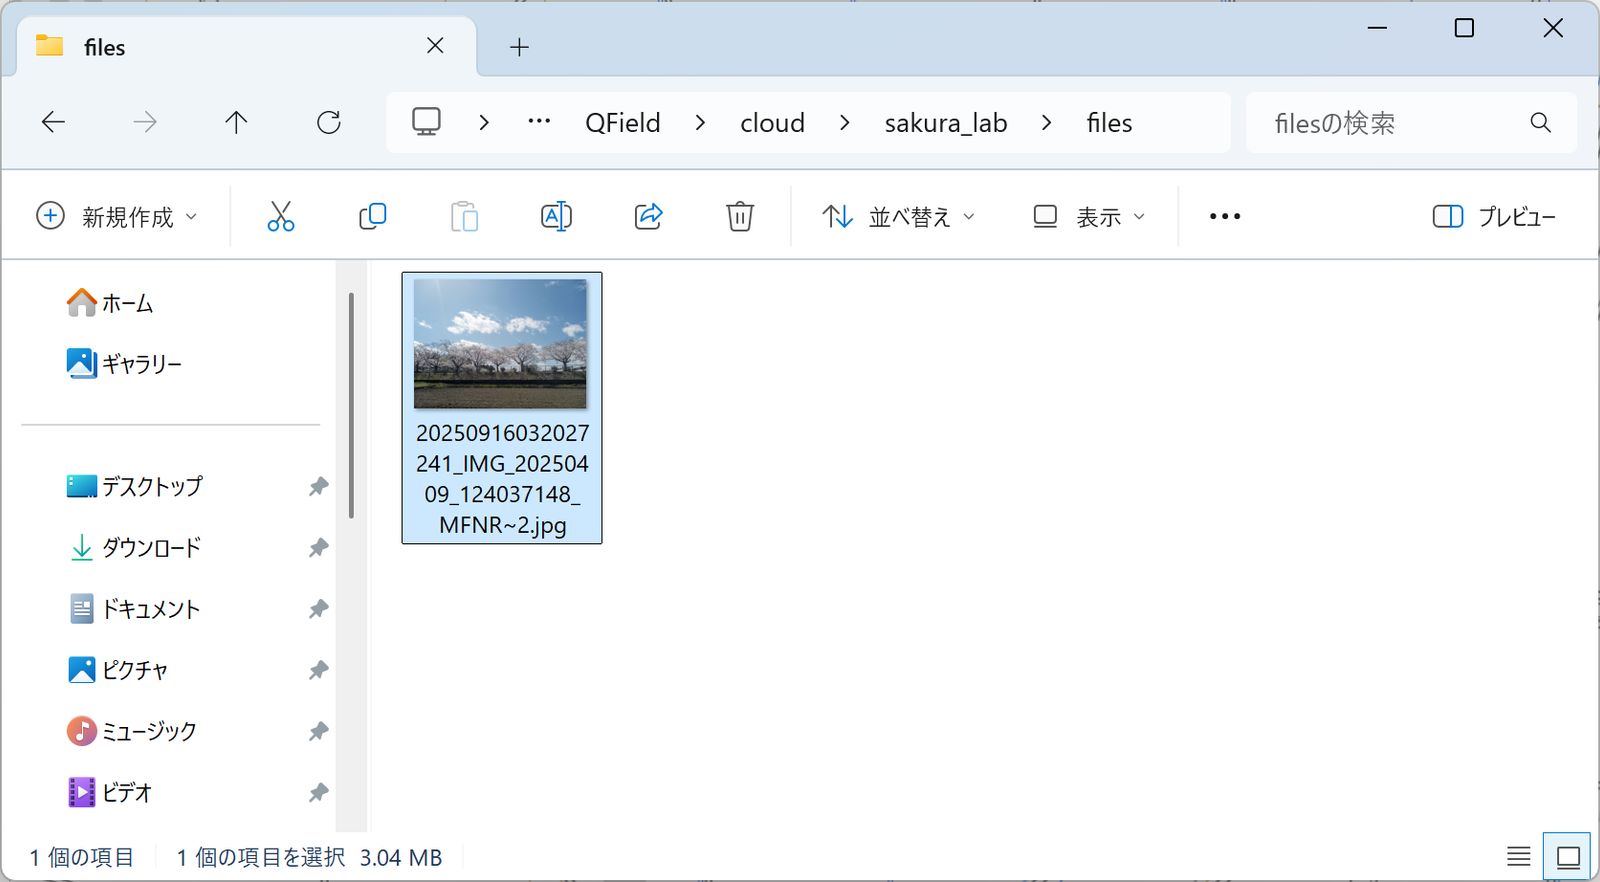Screen dimensions: 1600x882
Task: Open the 並べ替え sort dropdown
Action: coord(898,216)
